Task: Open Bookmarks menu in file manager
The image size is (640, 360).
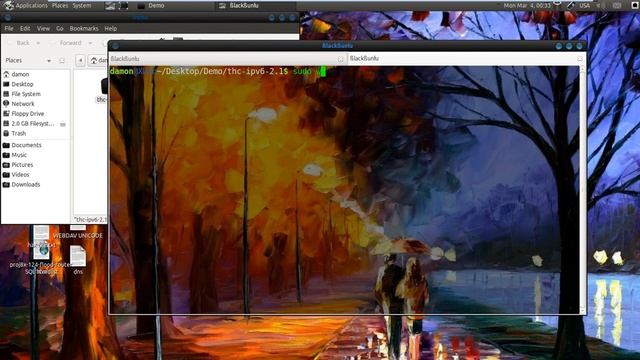Action: 84,29
